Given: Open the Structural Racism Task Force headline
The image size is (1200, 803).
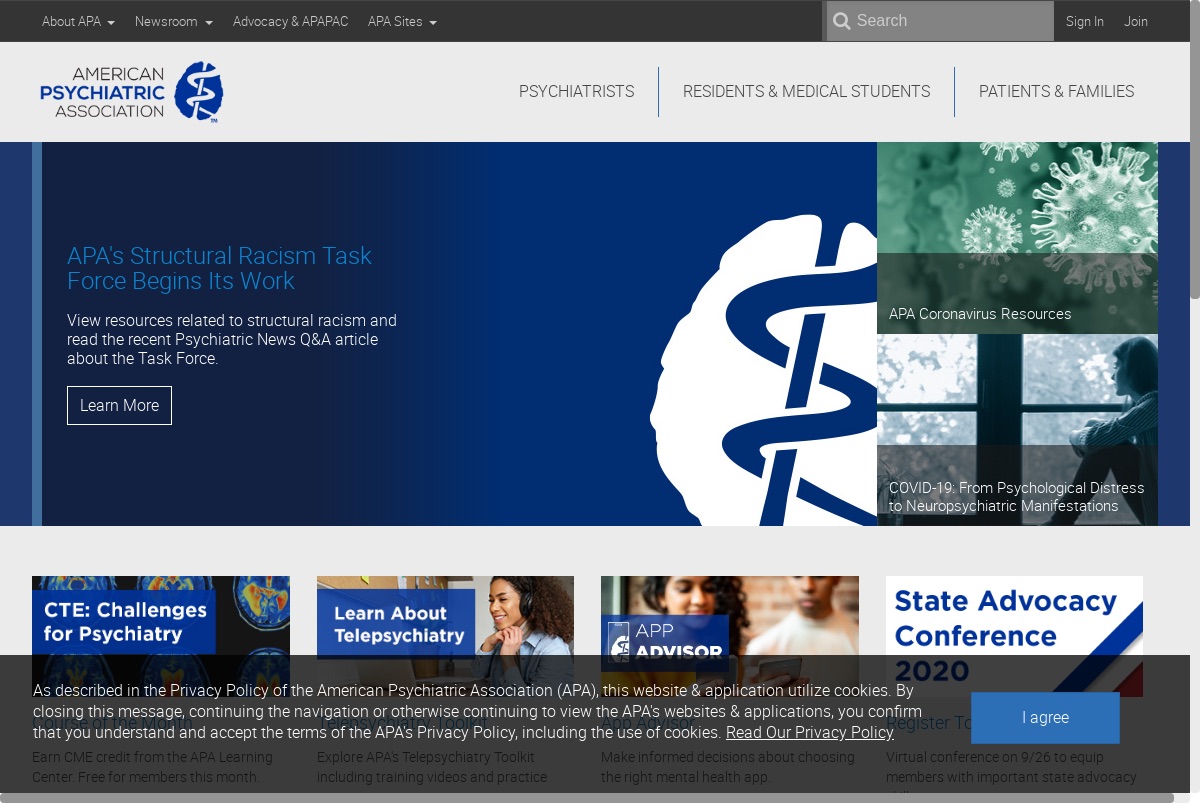Looking at the screenshot, I should pyautogui.click(x=219, y=268).
